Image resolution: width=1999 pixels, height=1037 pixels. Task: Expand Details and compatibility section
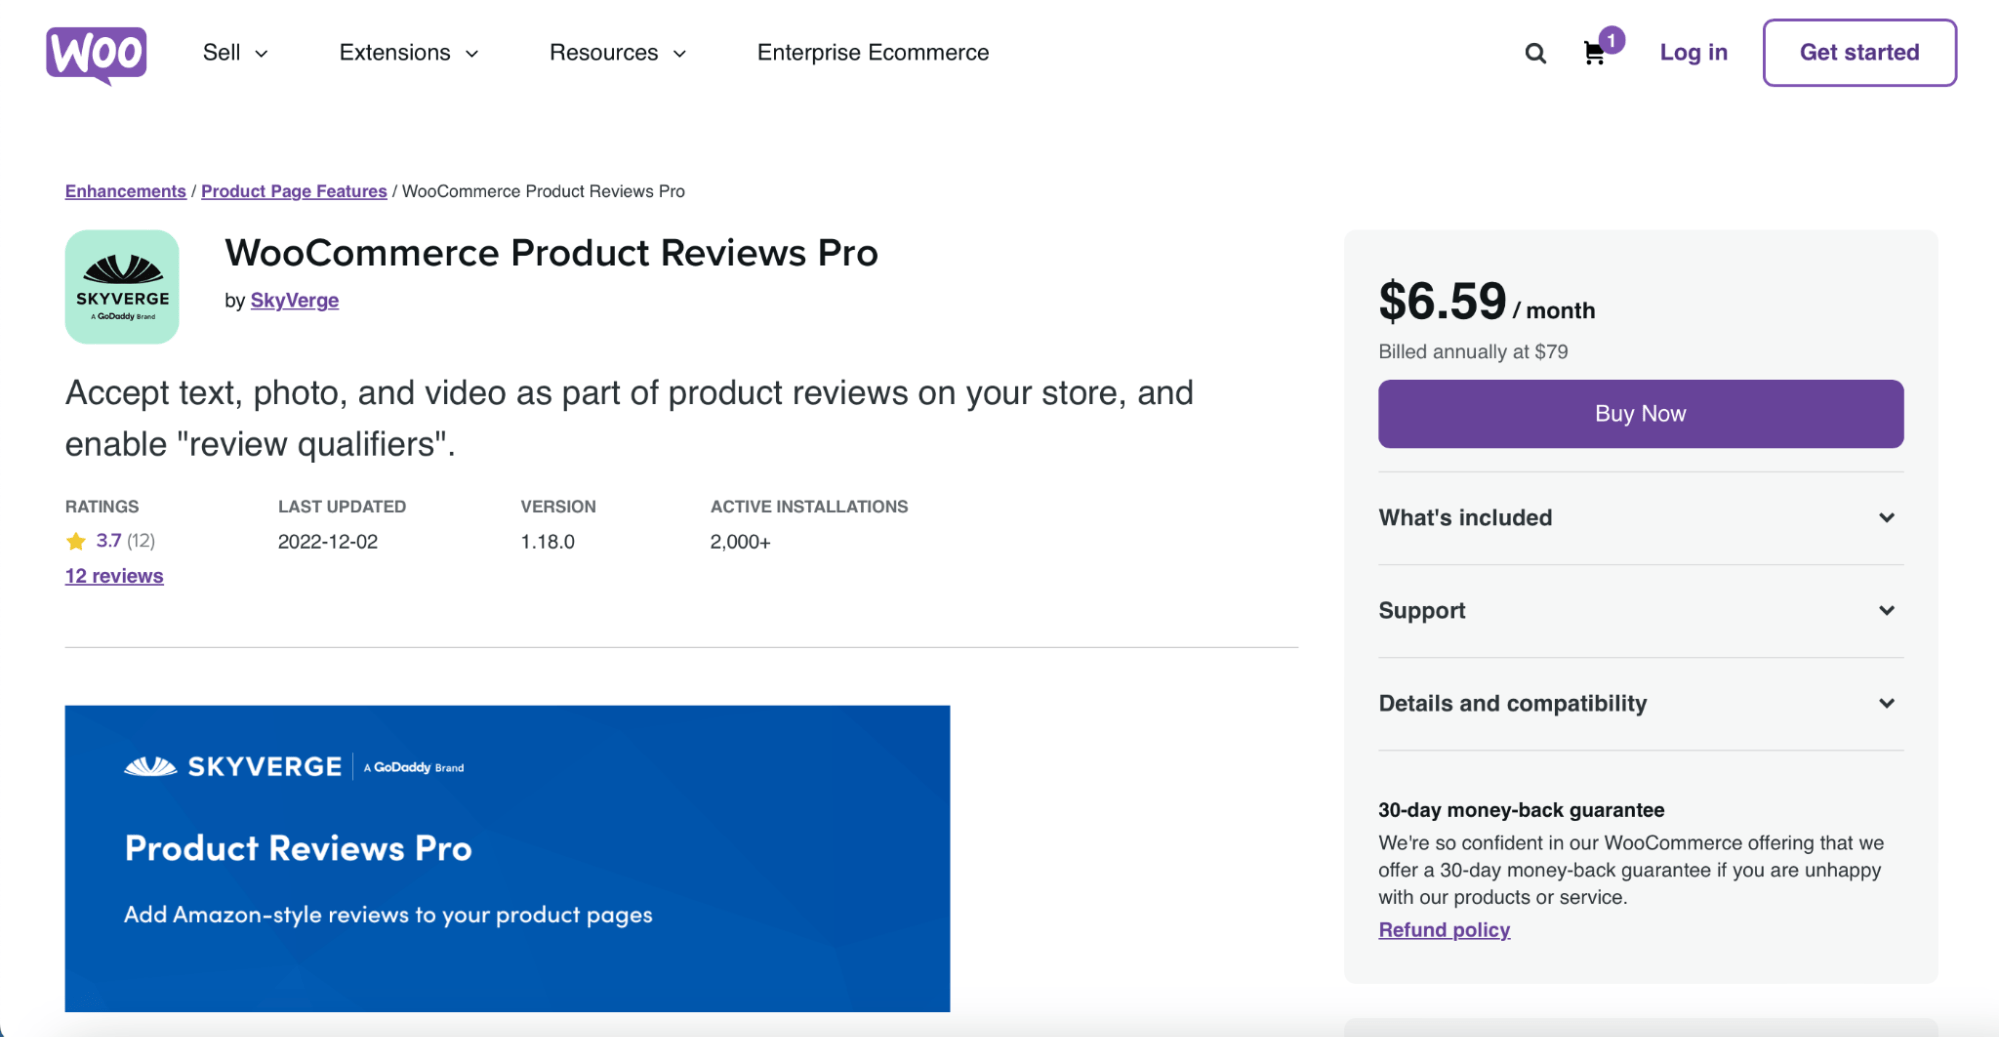coord(1640,704)
